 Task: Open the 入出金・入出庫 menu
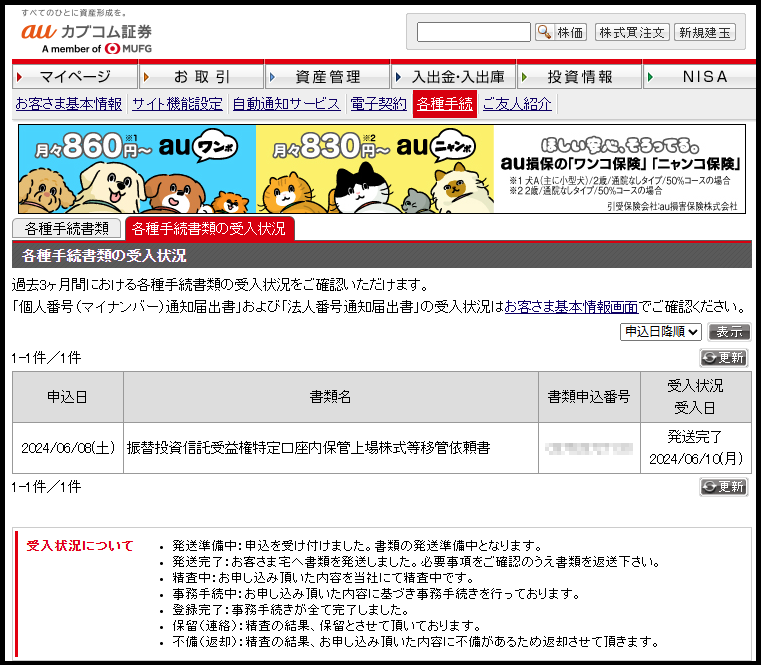click(x=454, y=77)
